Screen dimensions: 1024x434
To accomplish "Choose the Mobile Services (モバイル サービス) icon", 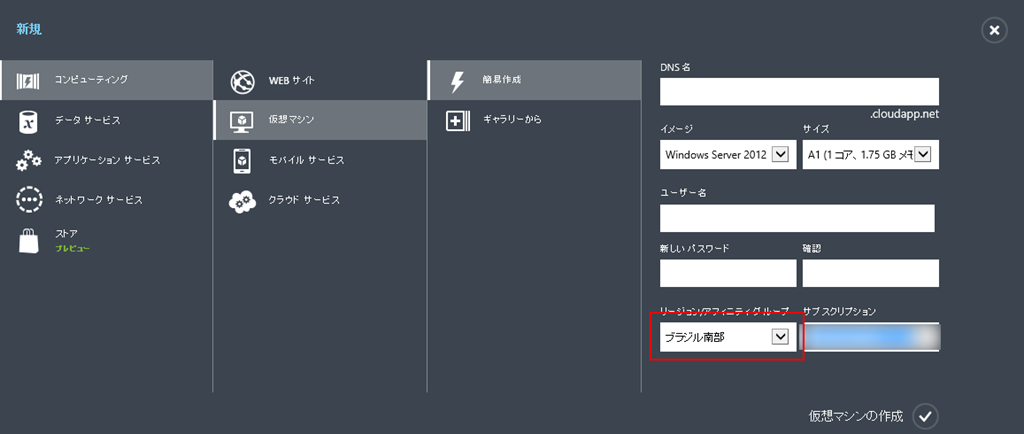I will pyautogui.click(x=243, y=160).
